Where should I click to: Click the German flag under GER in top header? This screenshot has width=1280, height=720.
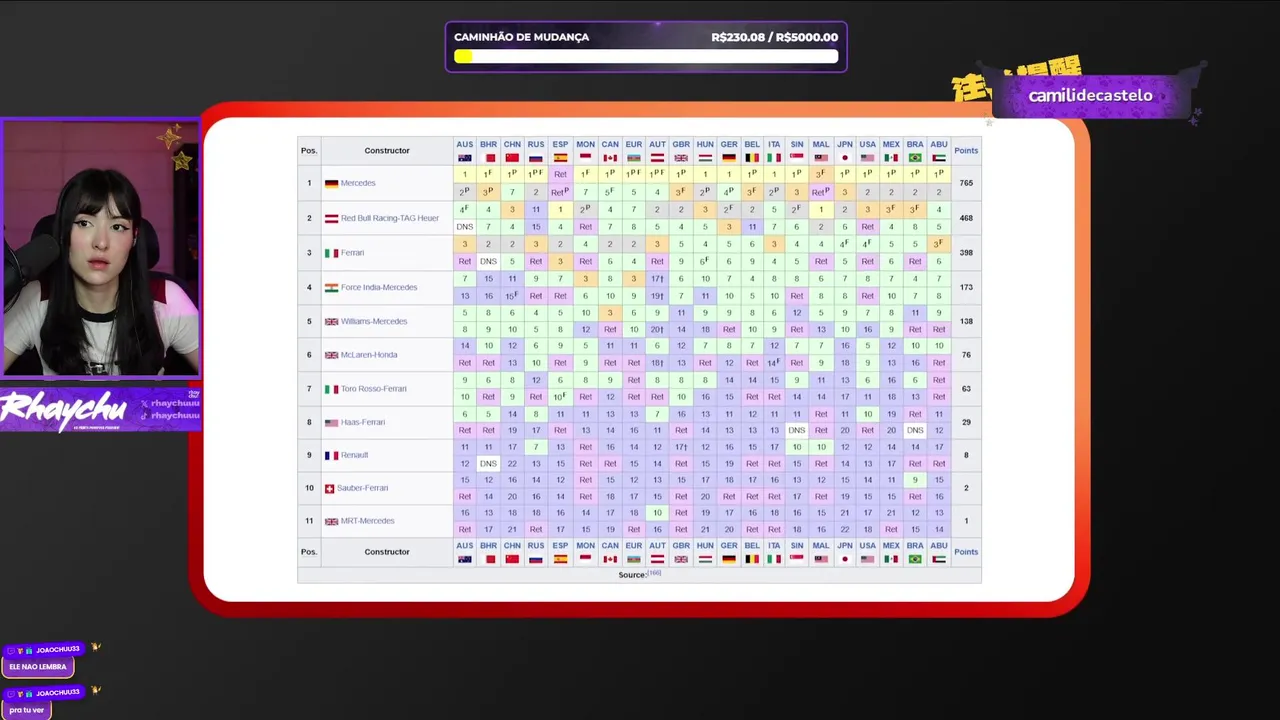click(x=729, y=158)
